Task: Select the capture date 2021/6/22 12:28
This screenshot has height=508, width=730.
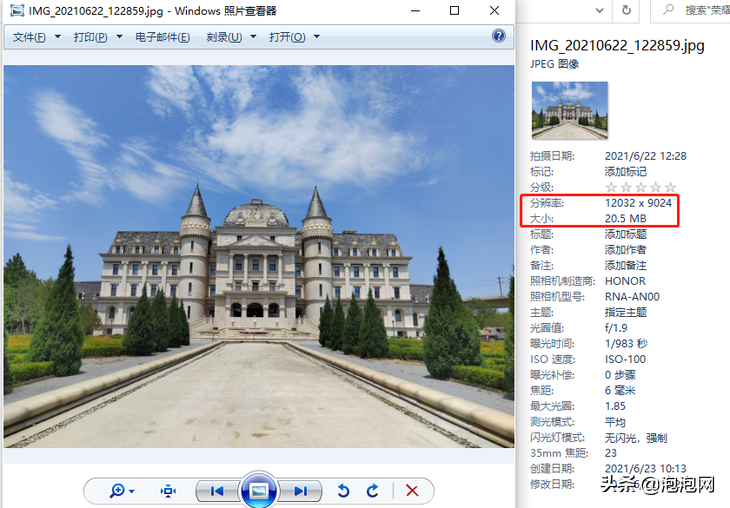Action: click(646, 156)
